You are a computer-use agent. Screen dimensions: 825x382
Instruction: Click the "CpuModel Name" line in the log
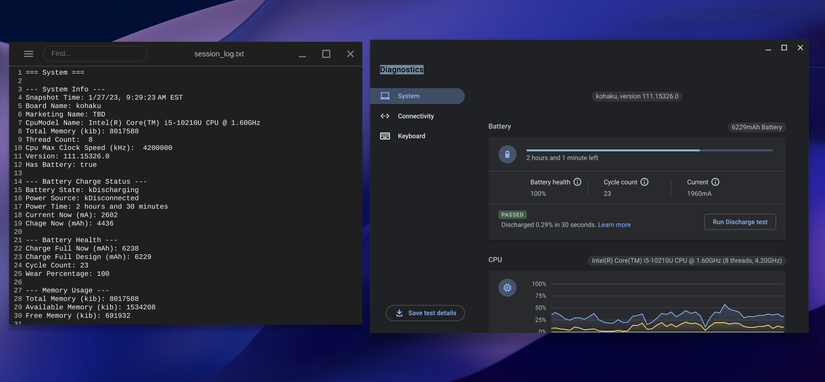pos(143,123)
